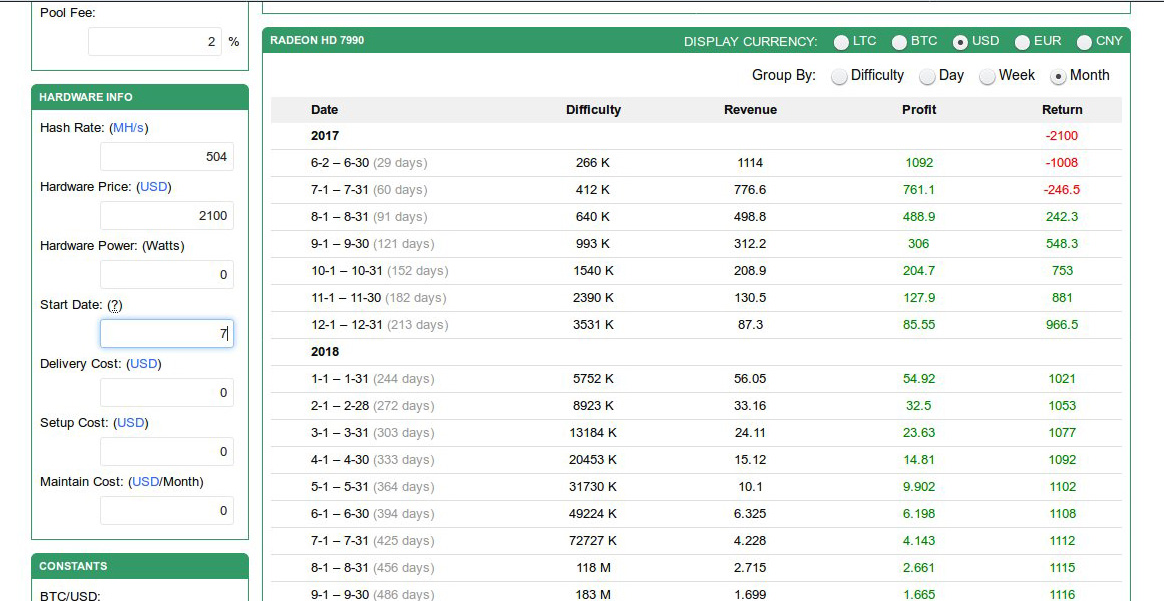Select CNY display currency

pos(1084,42)
